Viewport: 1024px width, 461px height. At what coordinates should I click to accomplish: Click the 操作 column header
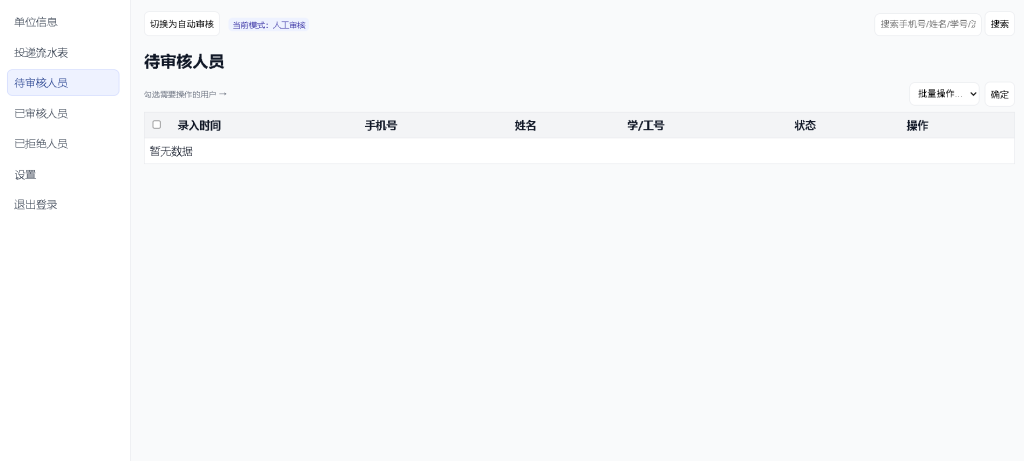917,126
